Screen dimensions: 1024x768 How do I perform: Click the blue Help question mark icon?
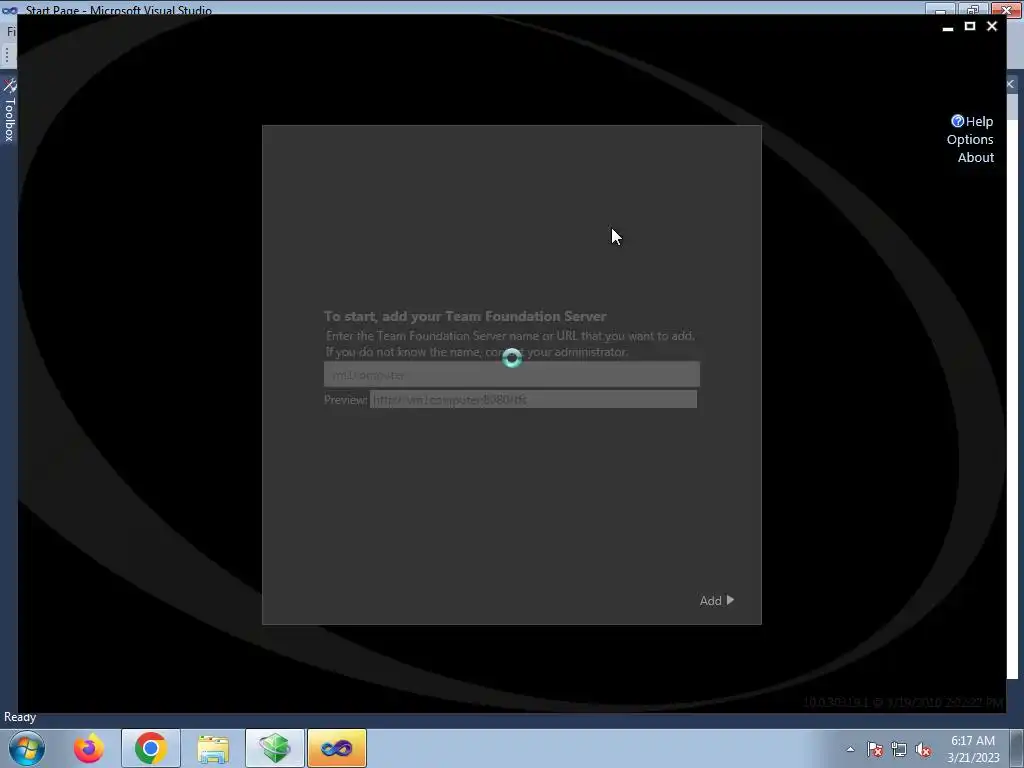957,121
